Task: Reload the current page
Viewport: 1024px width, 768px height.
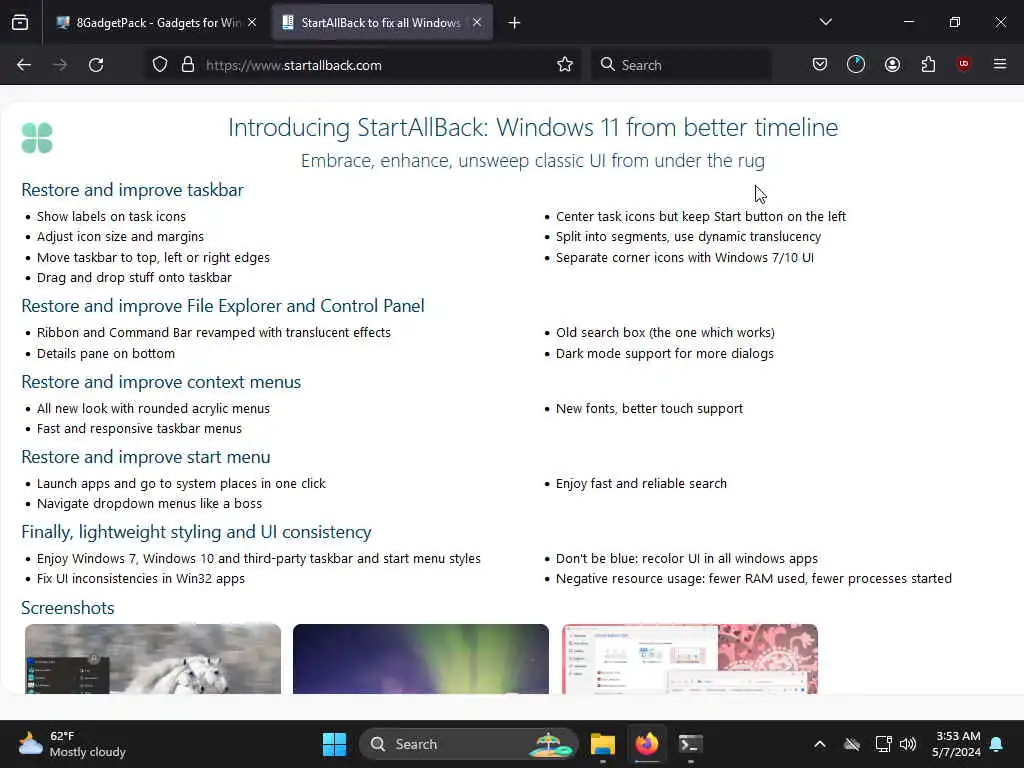Action: pyautogui.click(x=96, y=65)
